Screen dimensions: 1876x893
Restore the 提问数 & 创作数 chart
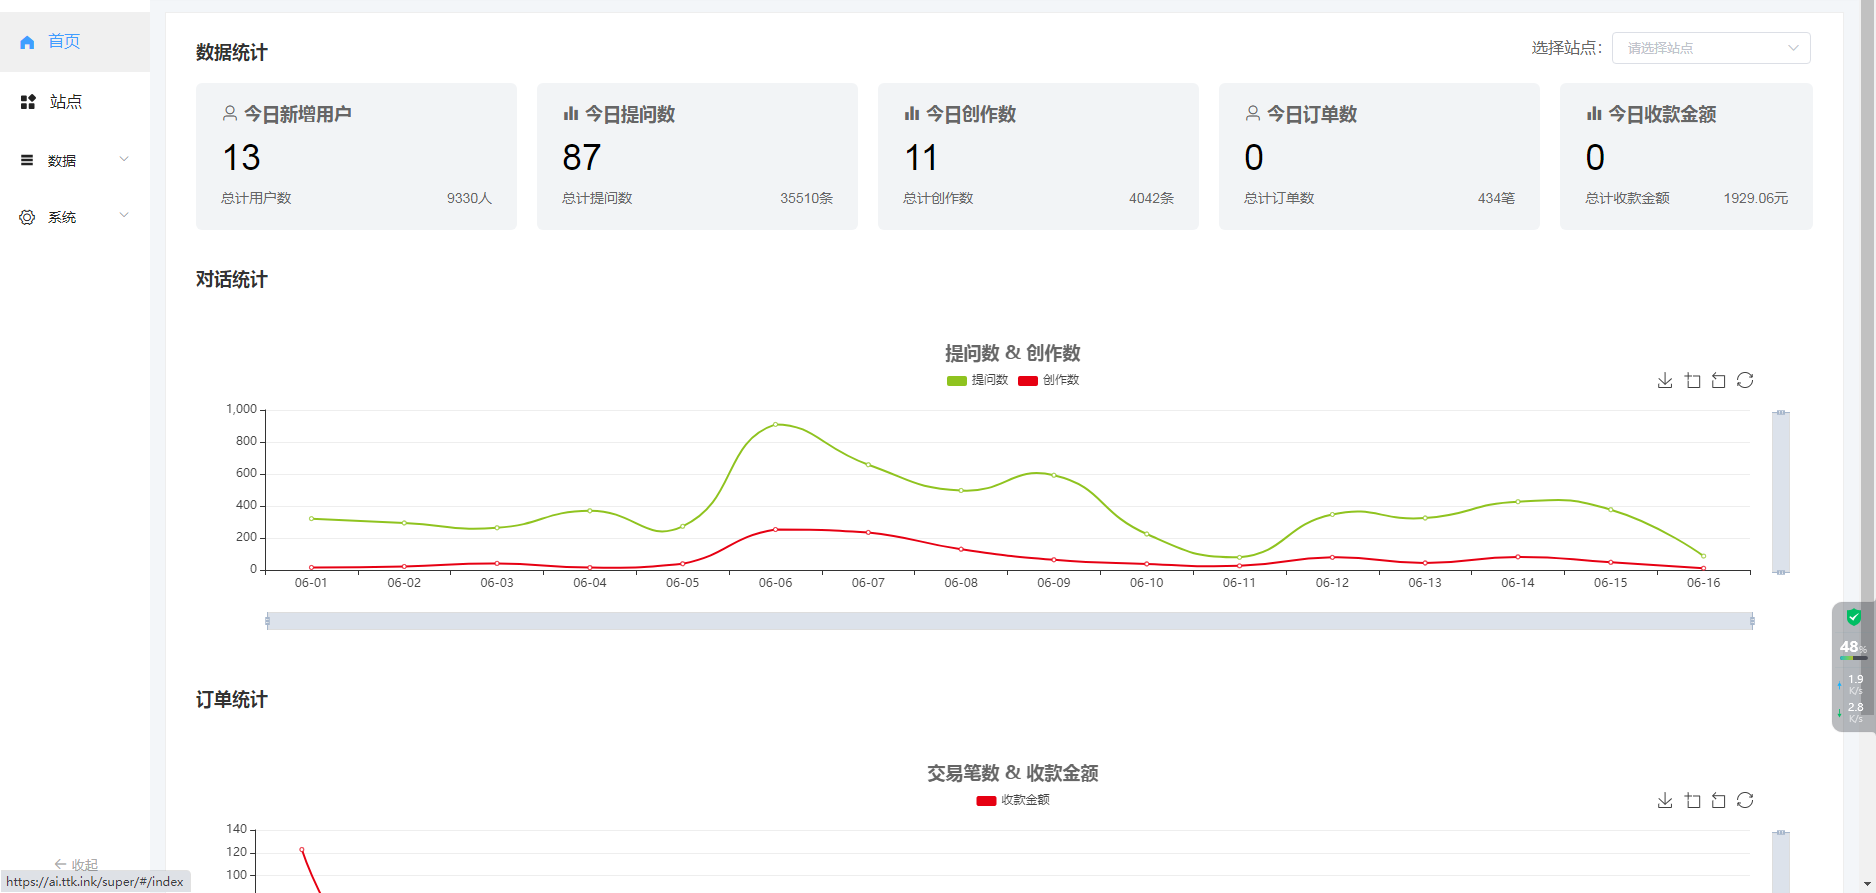click(1745, 380)
